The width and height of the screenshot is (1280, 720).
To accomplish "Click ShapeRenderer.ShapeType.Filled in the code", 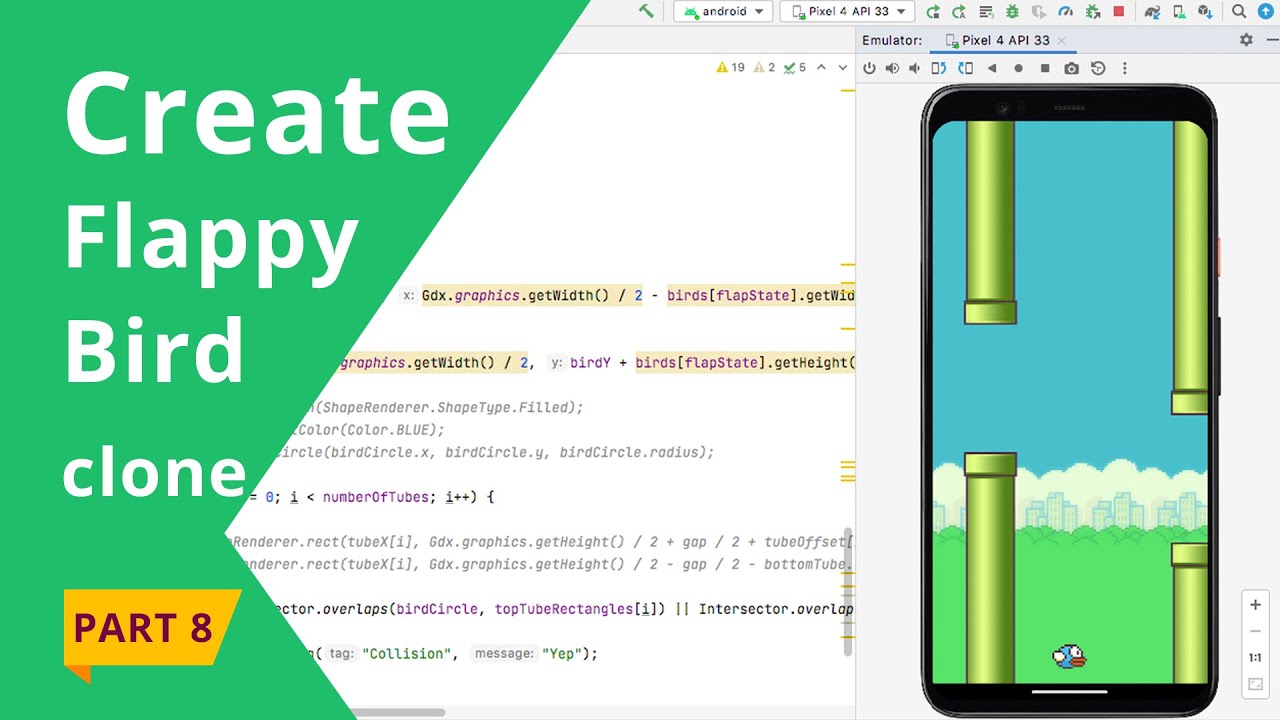I will [x=447, y=407].
